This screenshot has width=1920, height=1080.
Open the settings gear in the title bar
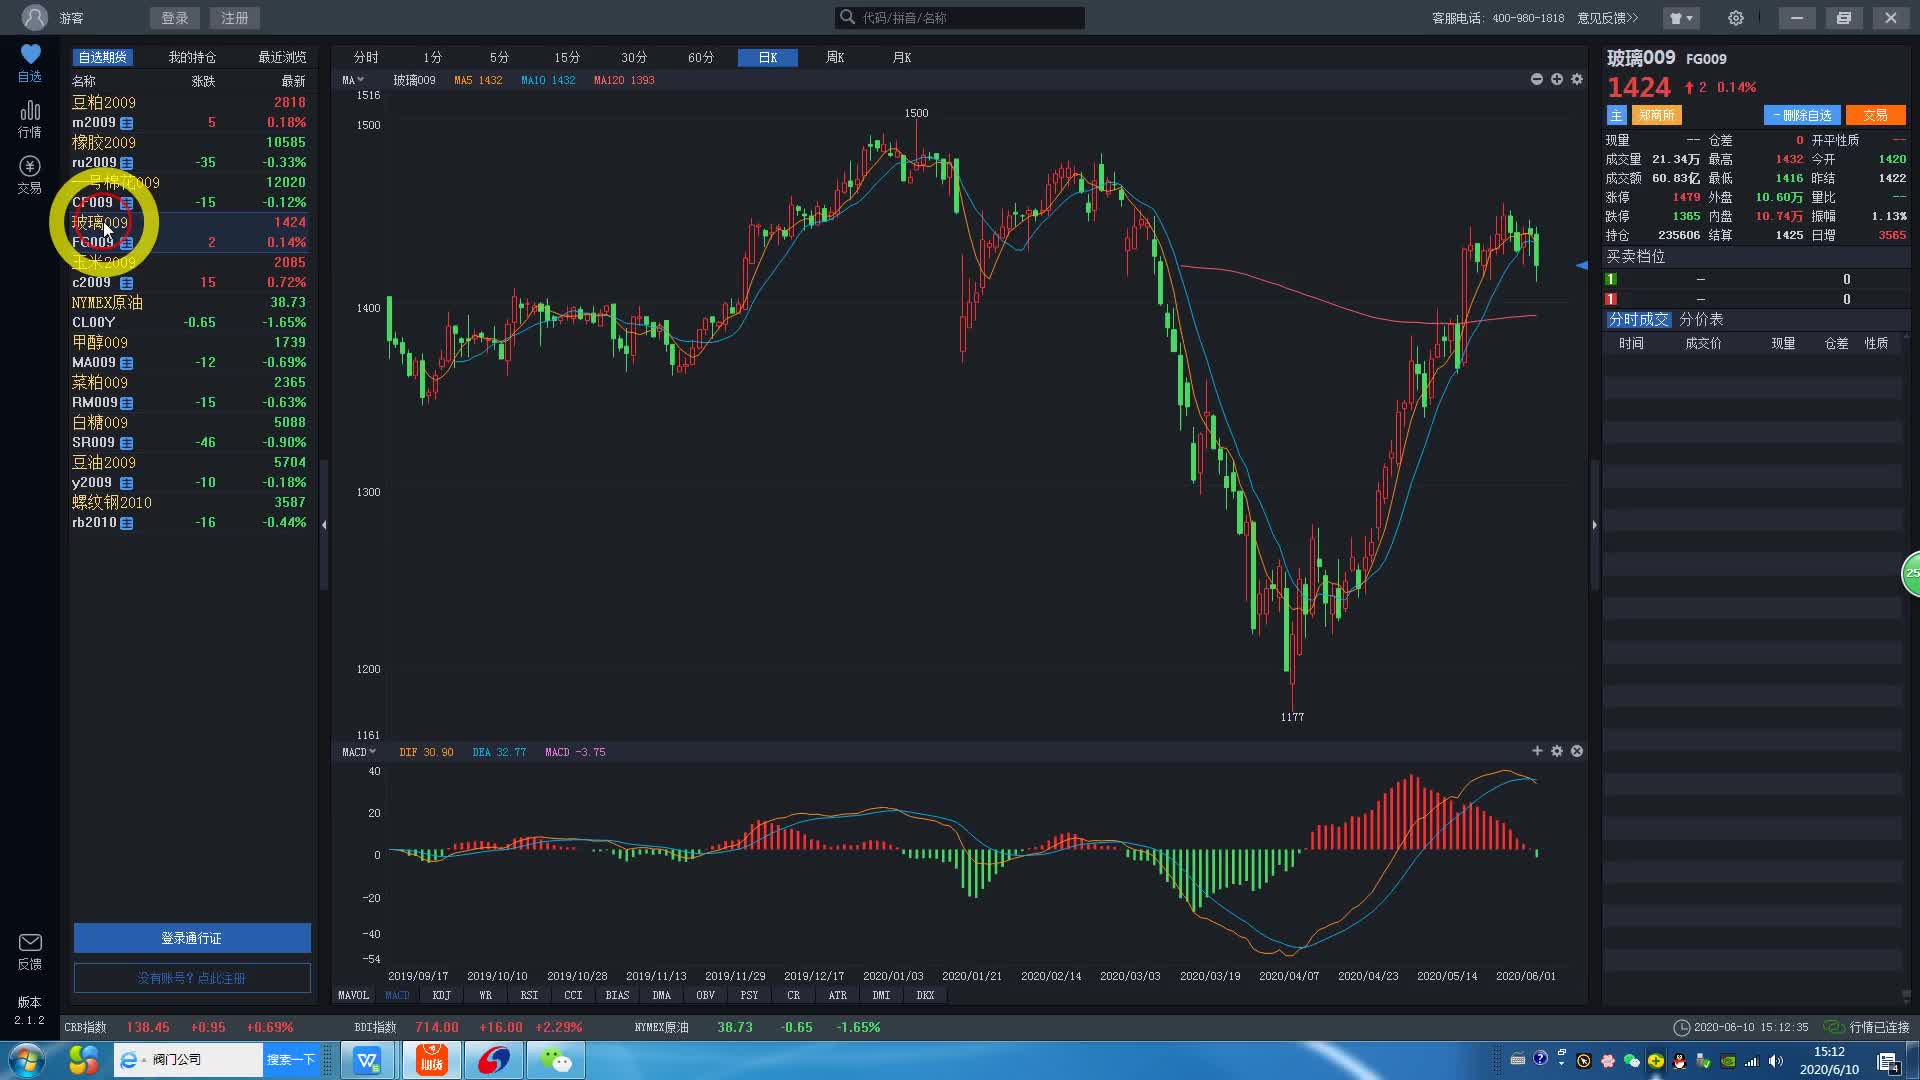[x=1736, y=18]
